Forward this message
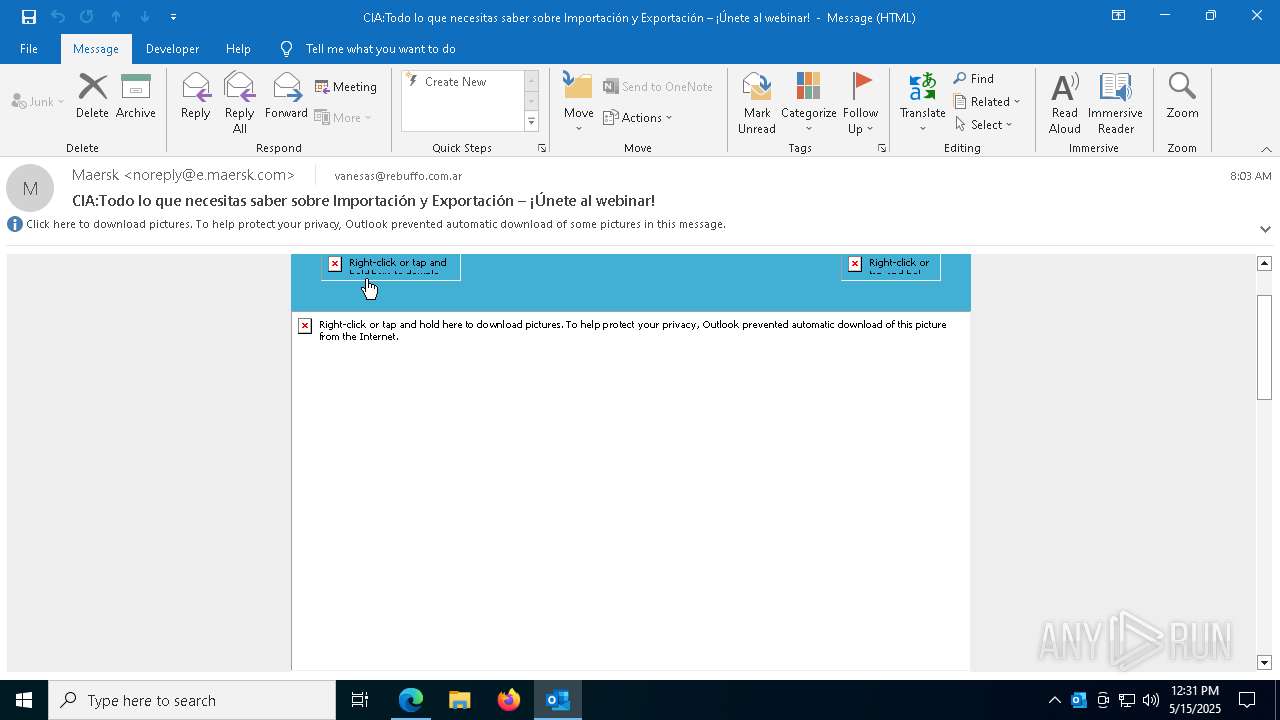This screenshot has height=720, width=1280. click(x=286, y=97)
